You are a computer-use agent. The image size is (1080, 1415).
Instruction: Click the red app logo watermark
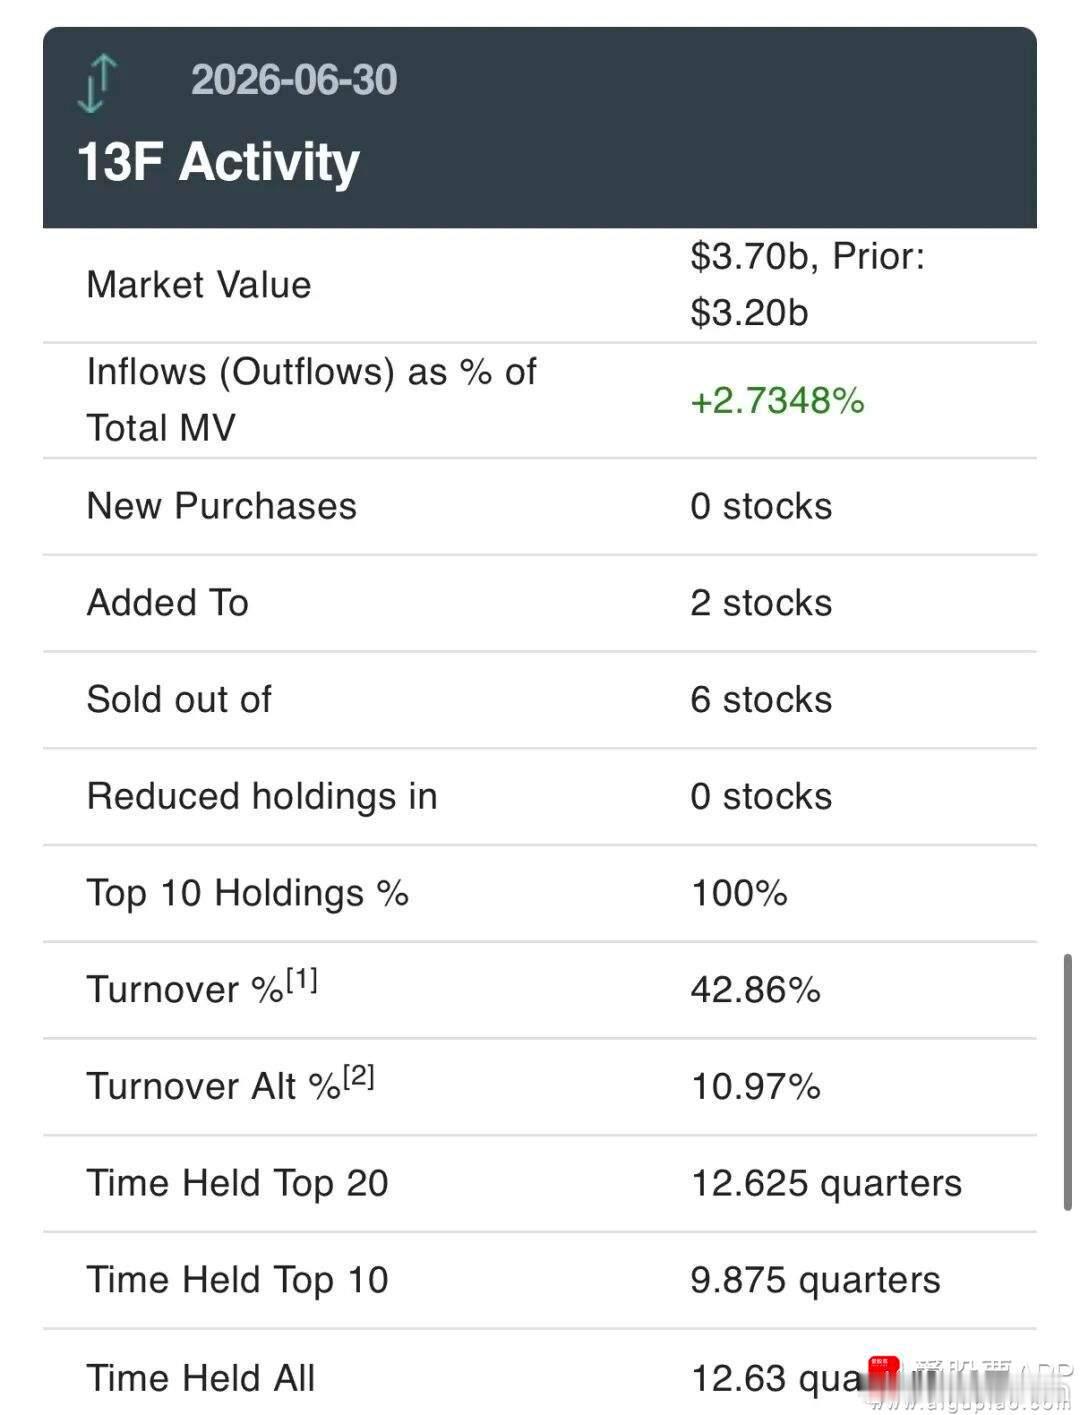(x=884, y=1372)
